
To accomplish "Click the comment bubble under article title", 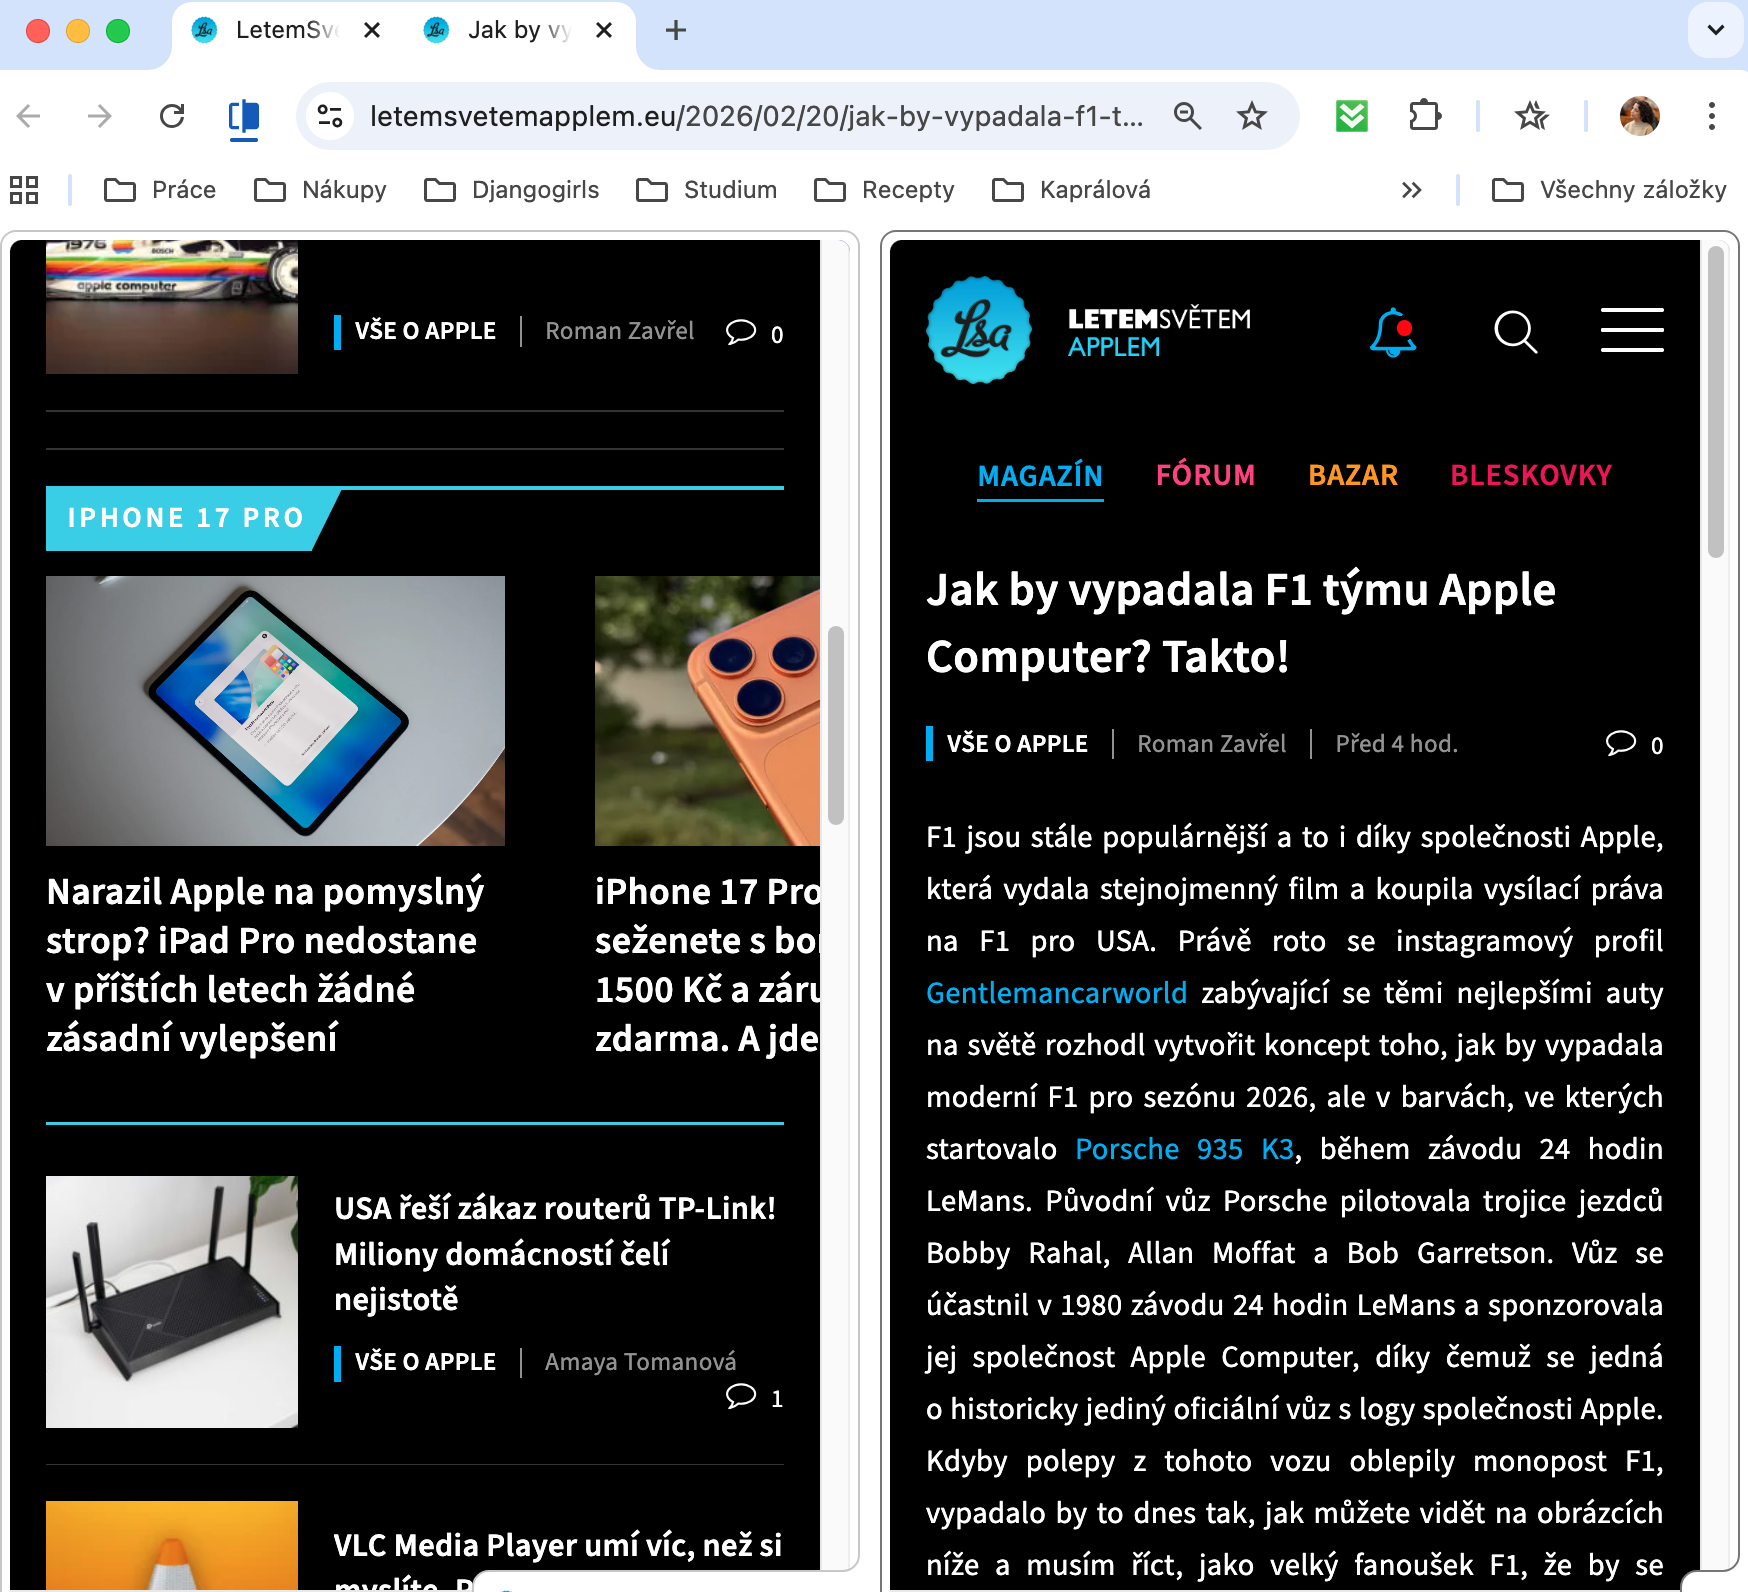I will click(x=1621, y=743).
